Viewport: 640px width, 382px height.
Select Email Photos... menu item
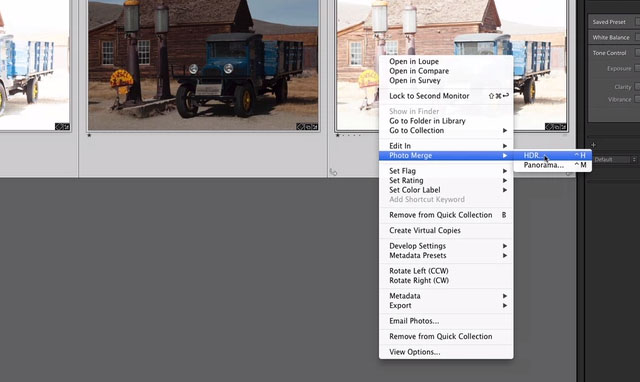[x=446, y=321]
